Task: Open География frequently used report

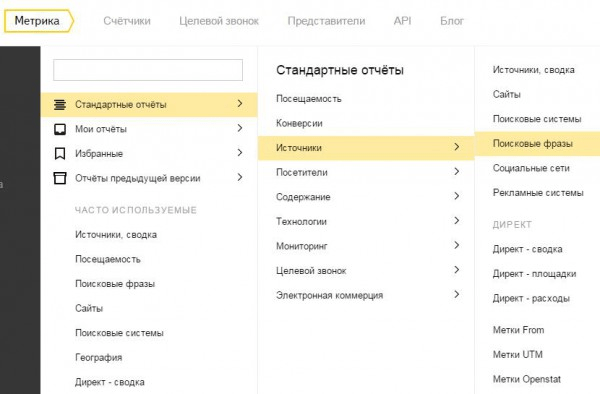Action: [98, 358]
